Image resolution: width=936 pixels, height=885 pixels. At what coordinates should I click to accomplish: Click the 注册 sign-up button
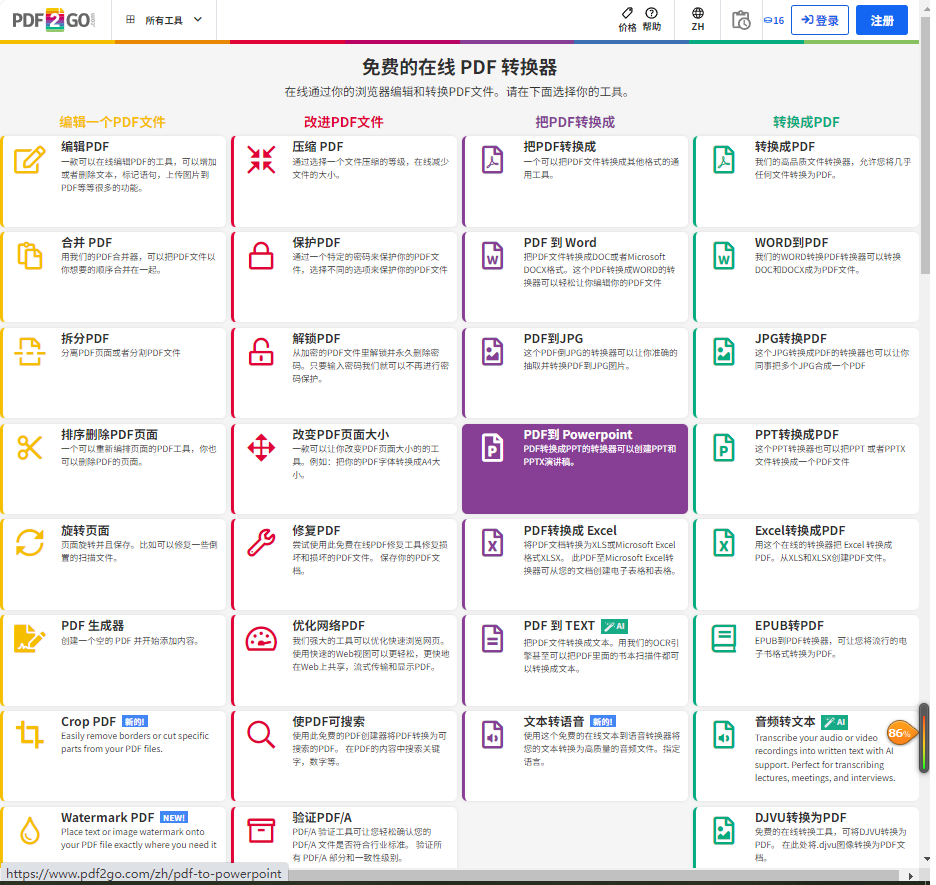pos(882,20)
